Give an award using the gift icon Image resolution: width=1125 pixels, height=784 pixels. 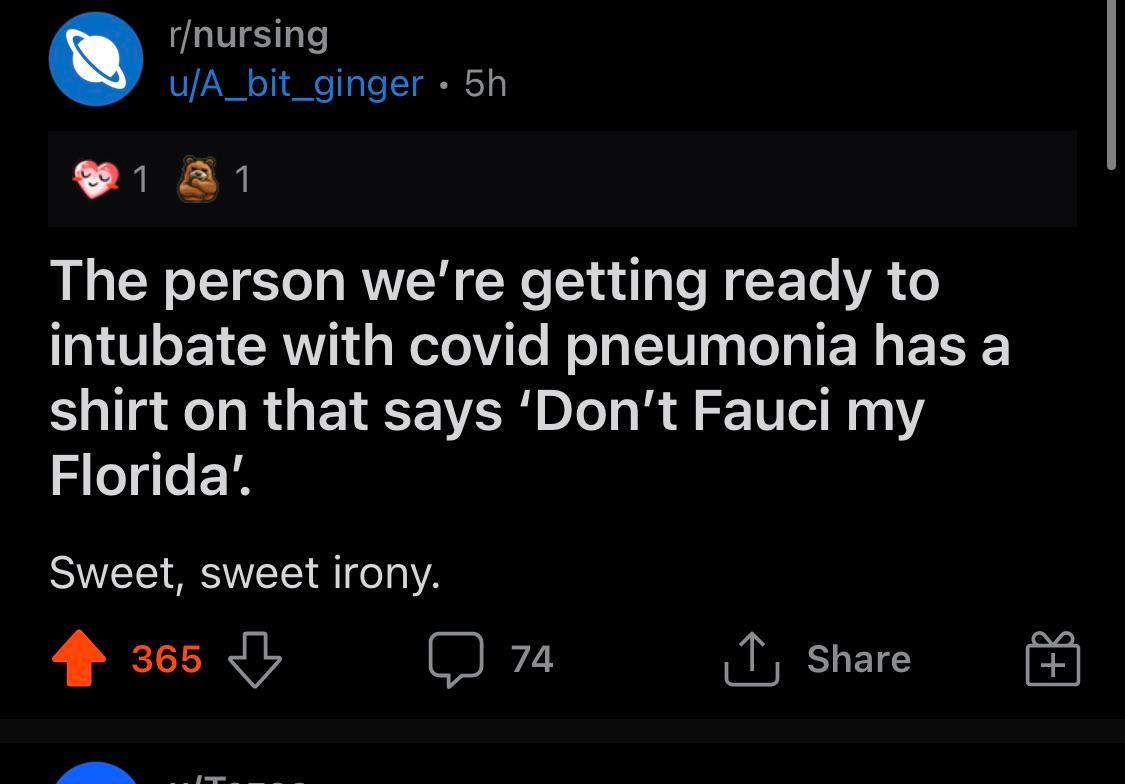click(x=1052, y=660)
